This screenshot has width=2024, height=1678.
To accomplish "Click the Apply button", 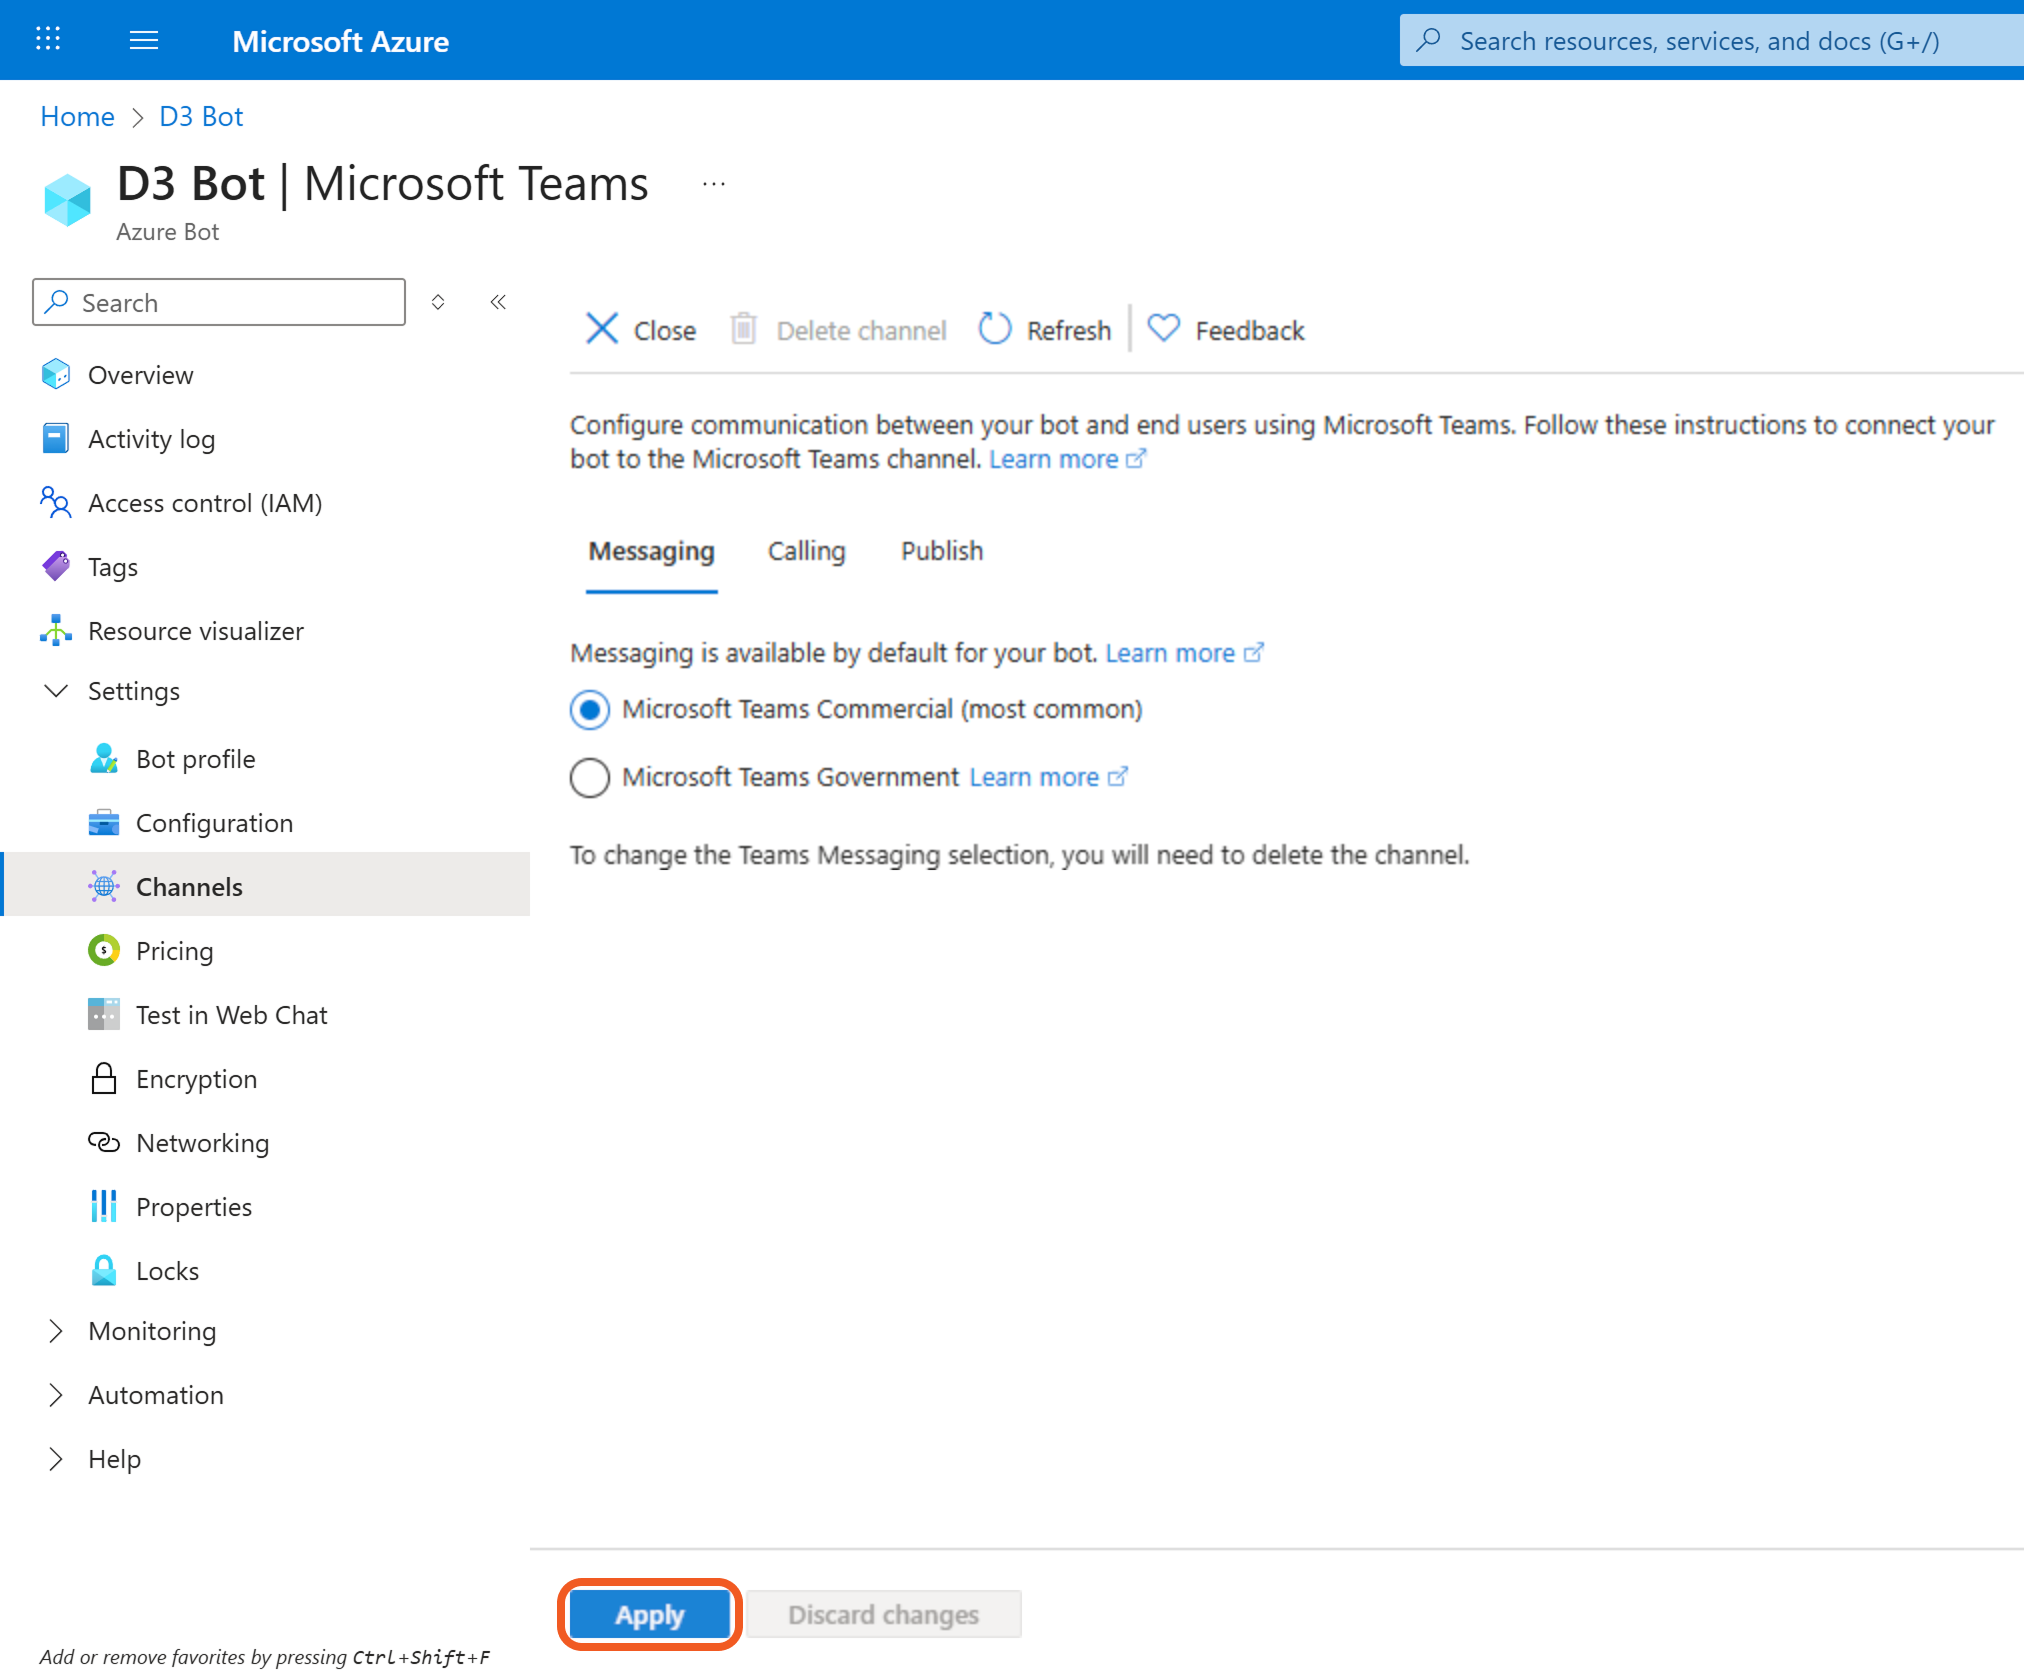I will [x=649, y=1614].
